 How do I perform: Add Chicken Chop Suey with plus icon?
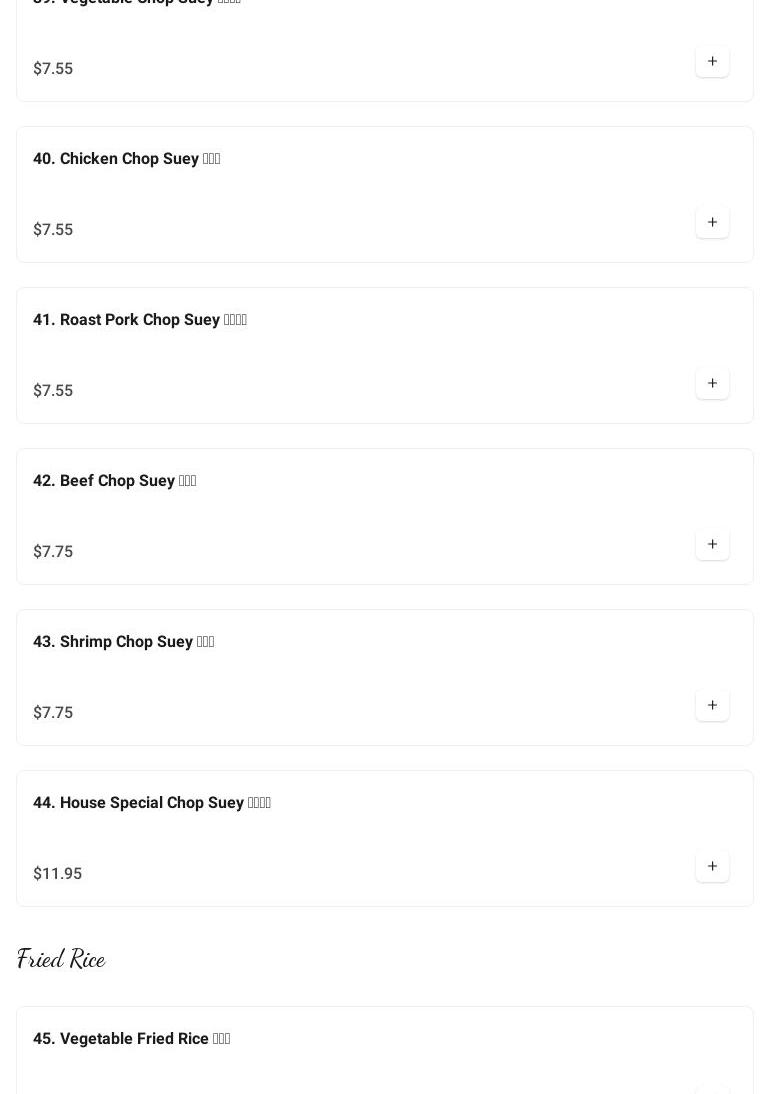tap(712, 223)
